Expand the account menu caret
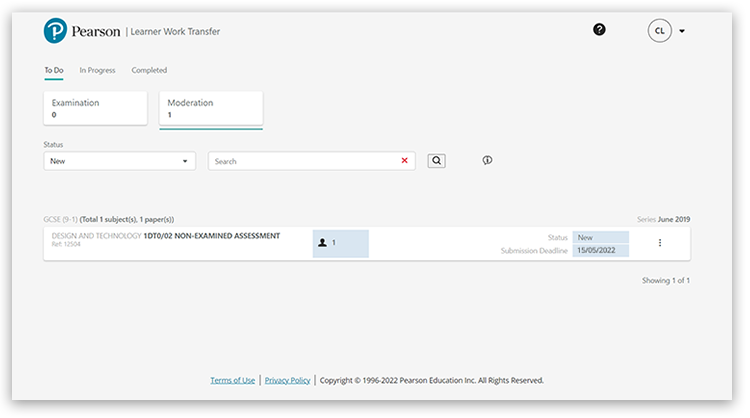 (682, 31)
